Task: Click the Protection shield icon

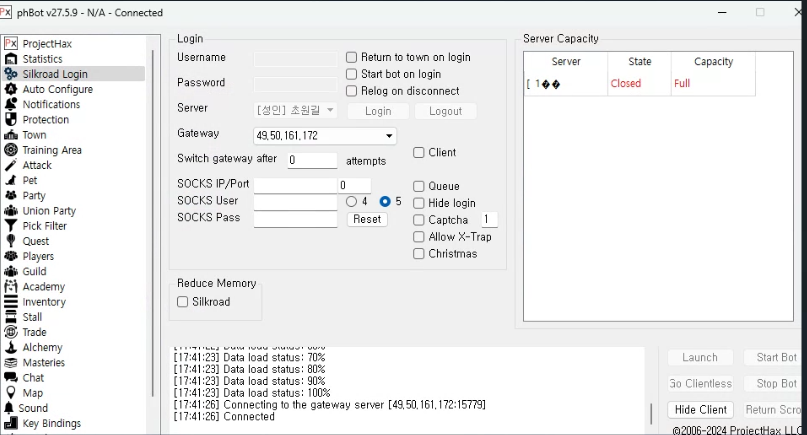Action: pyautogui.click(x=11, y=119)
